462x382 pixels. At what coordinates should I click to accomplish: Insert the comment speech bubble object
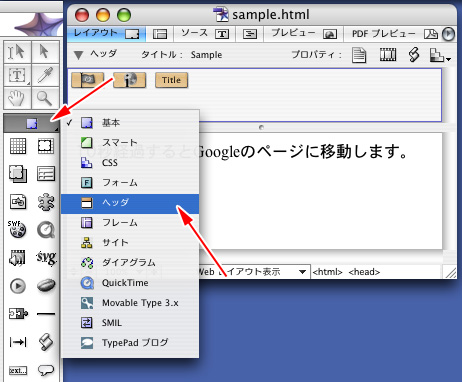[x=46, y=370]
